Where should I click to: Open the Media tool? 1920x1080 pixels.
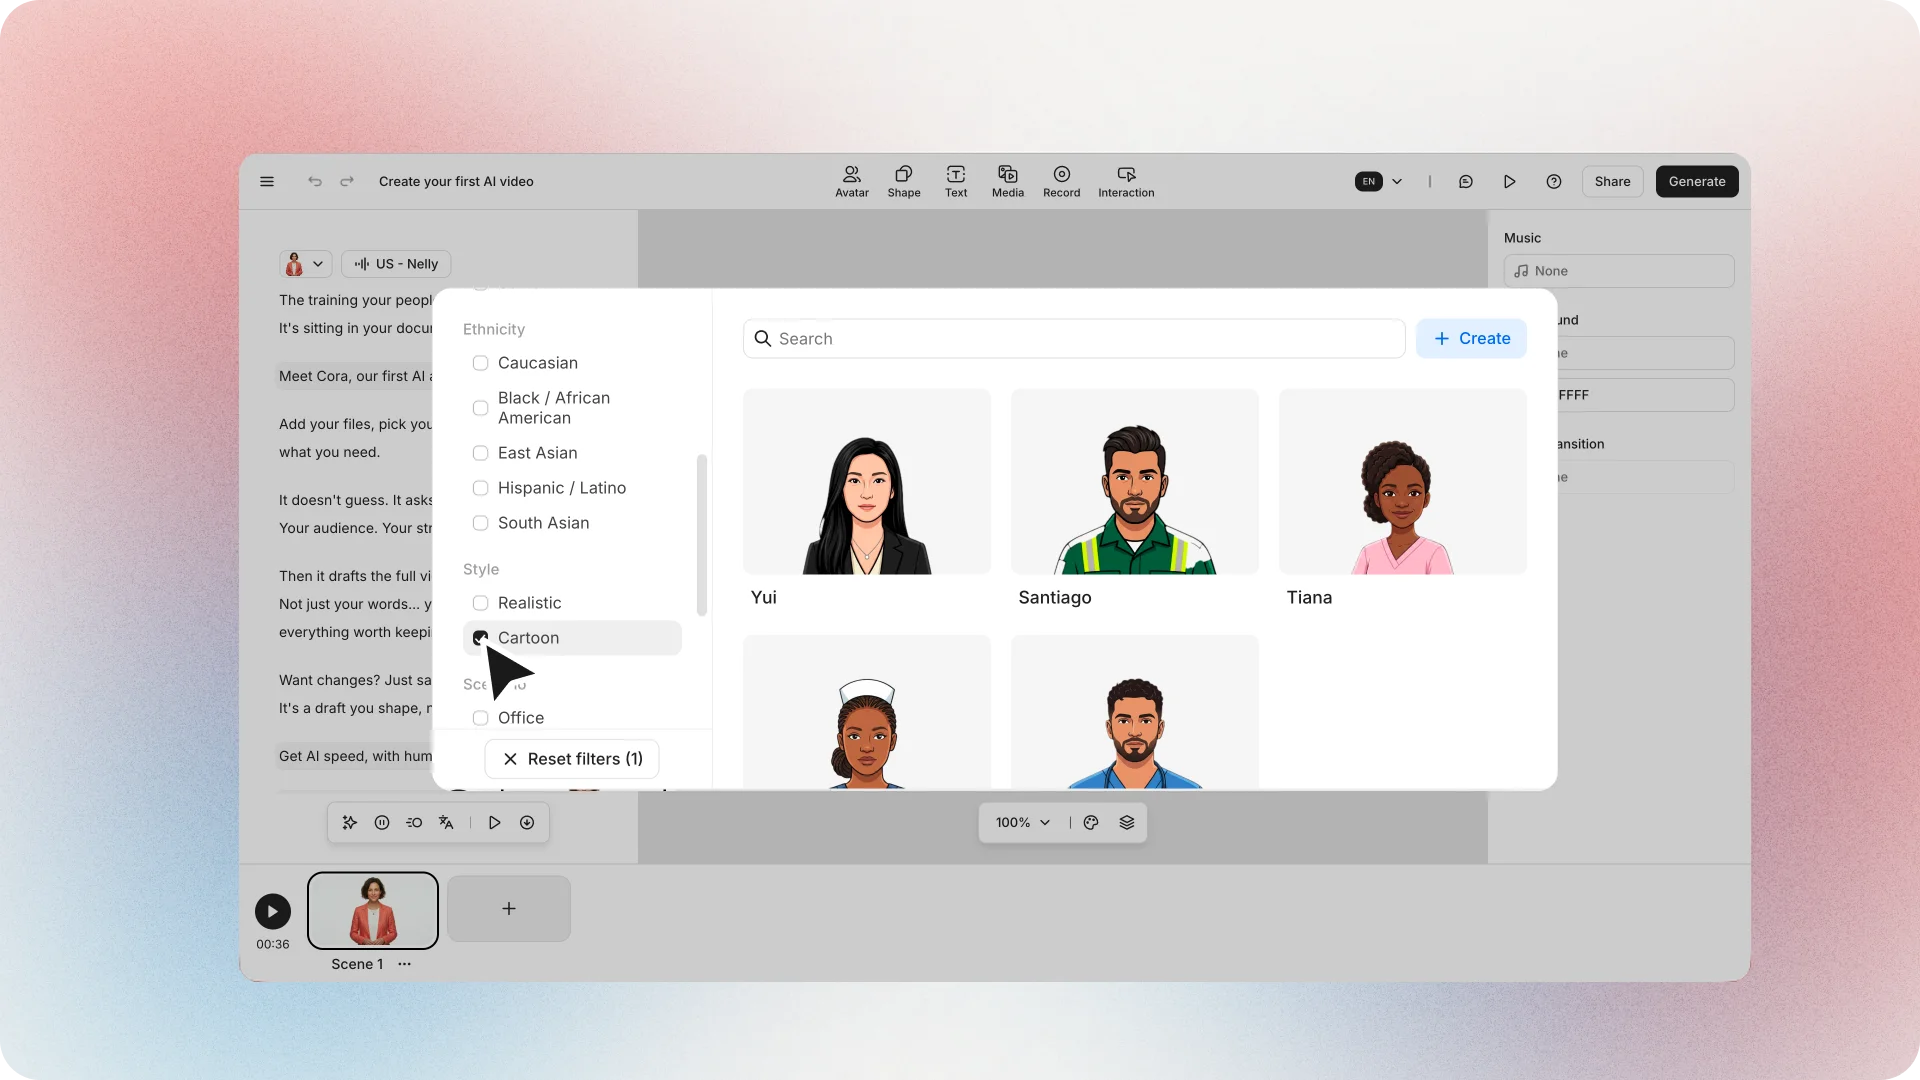[x=1008, y=182]
